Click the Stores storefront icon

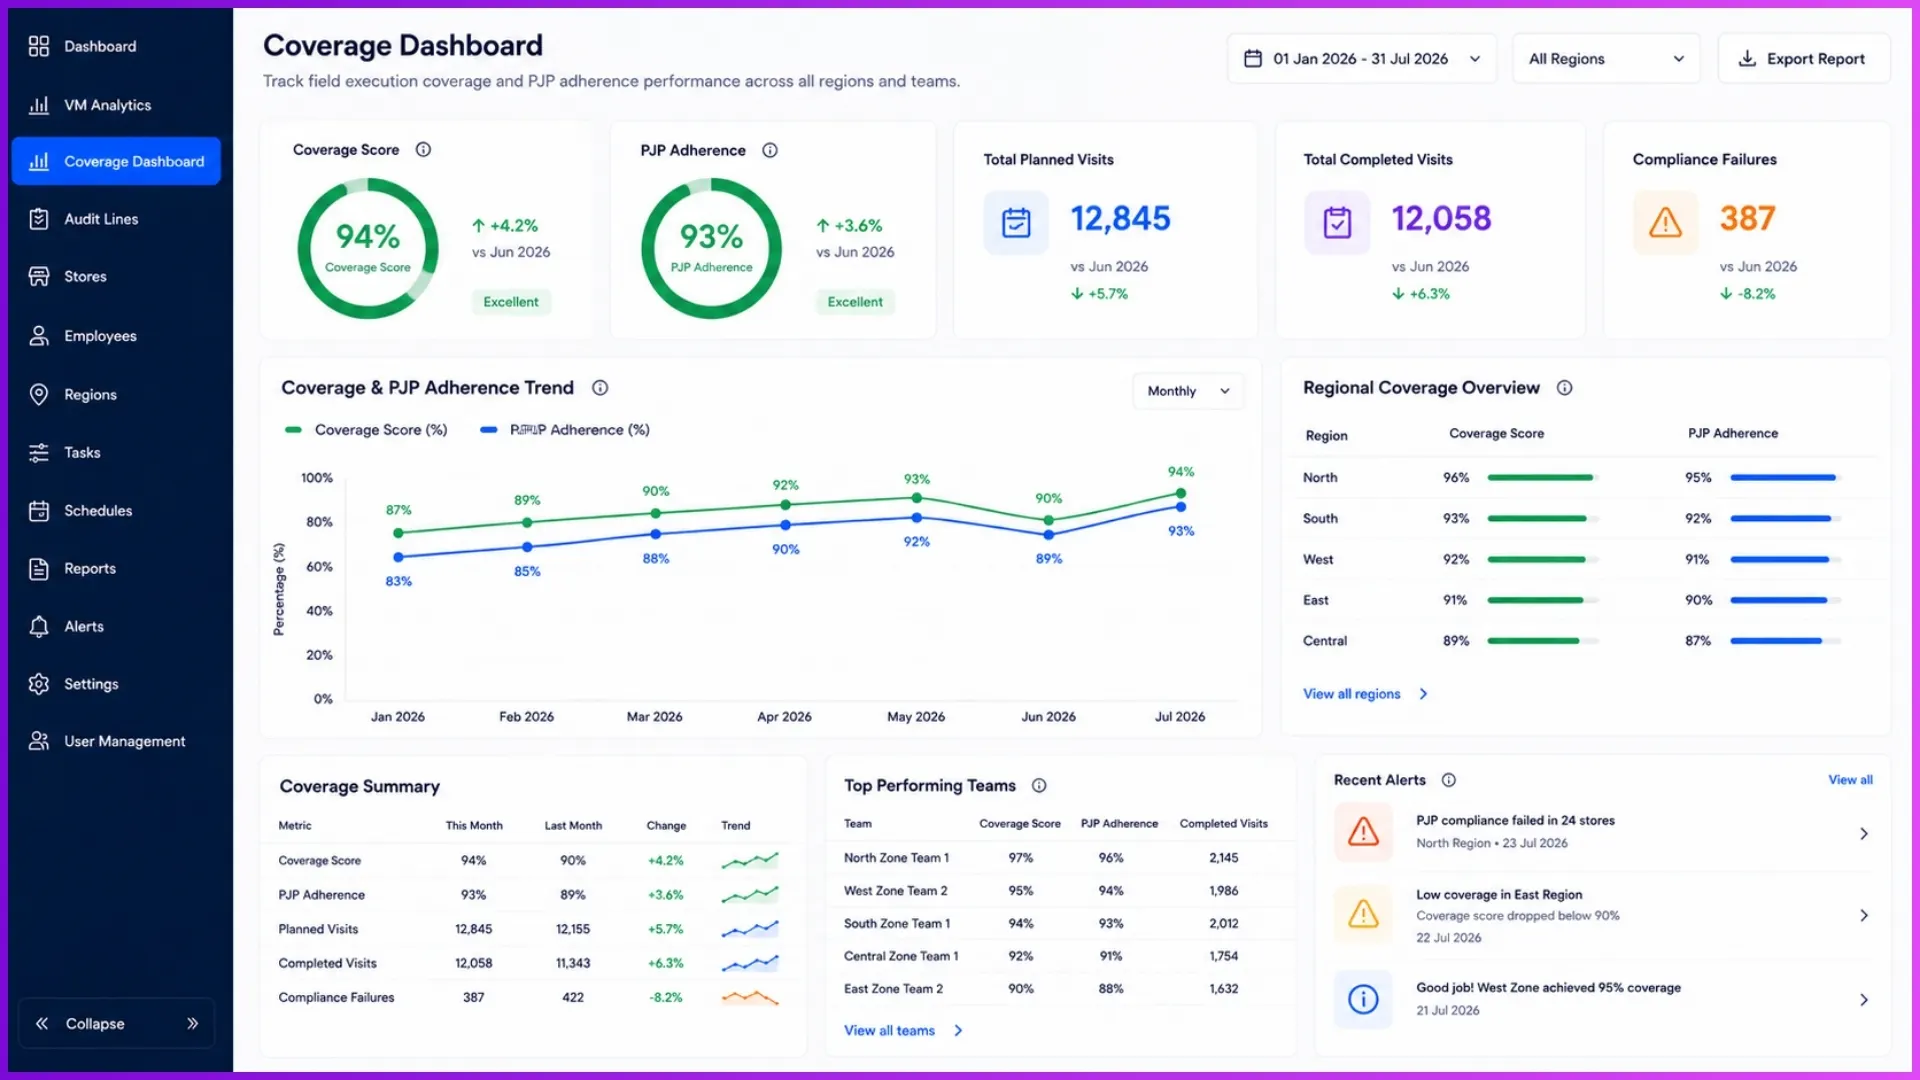coord(39,277)
